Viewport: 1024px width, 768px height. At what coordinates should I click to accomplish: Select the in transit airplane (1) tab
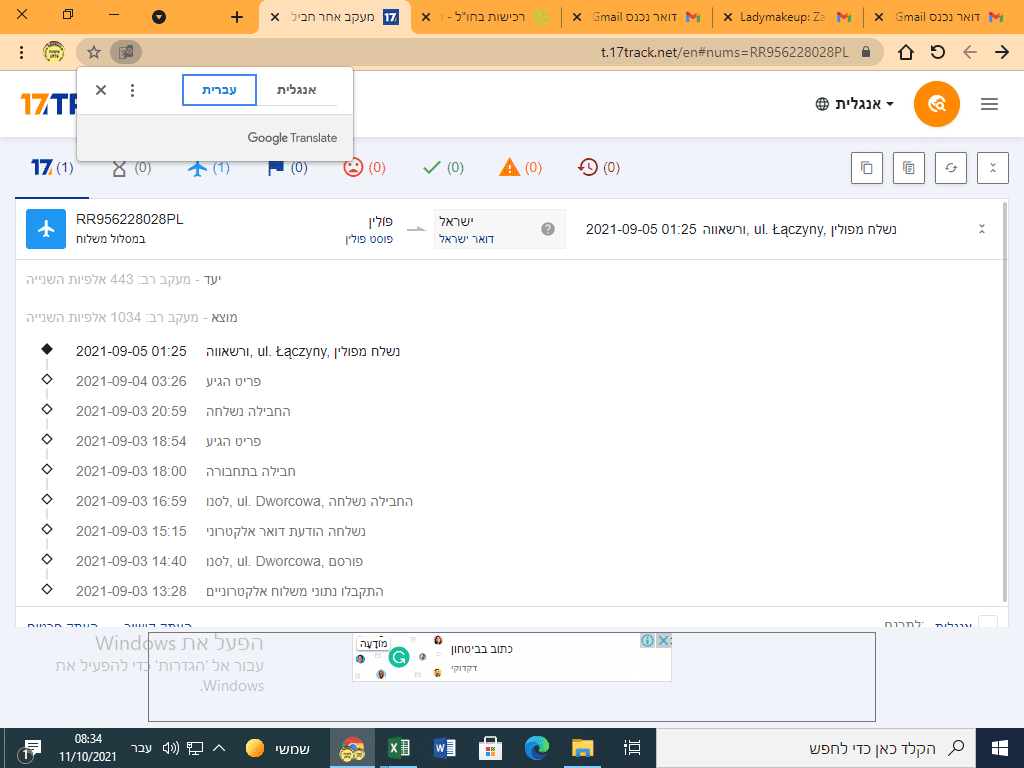208,168
